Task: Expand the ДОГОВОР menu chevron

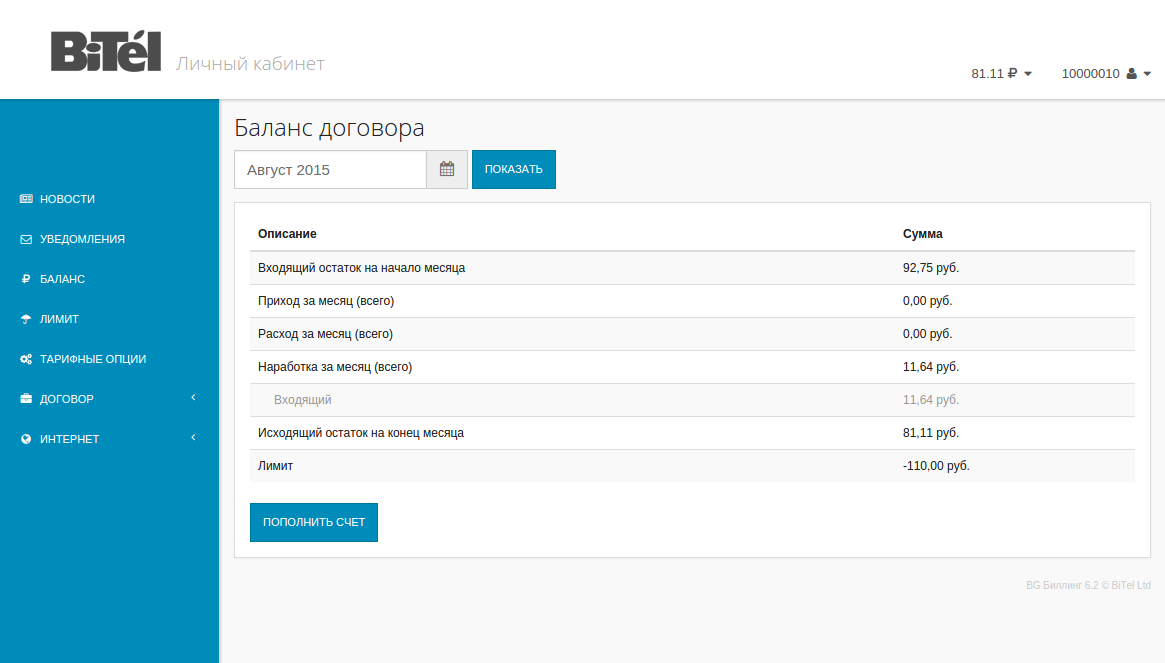Action: point(193,397)
